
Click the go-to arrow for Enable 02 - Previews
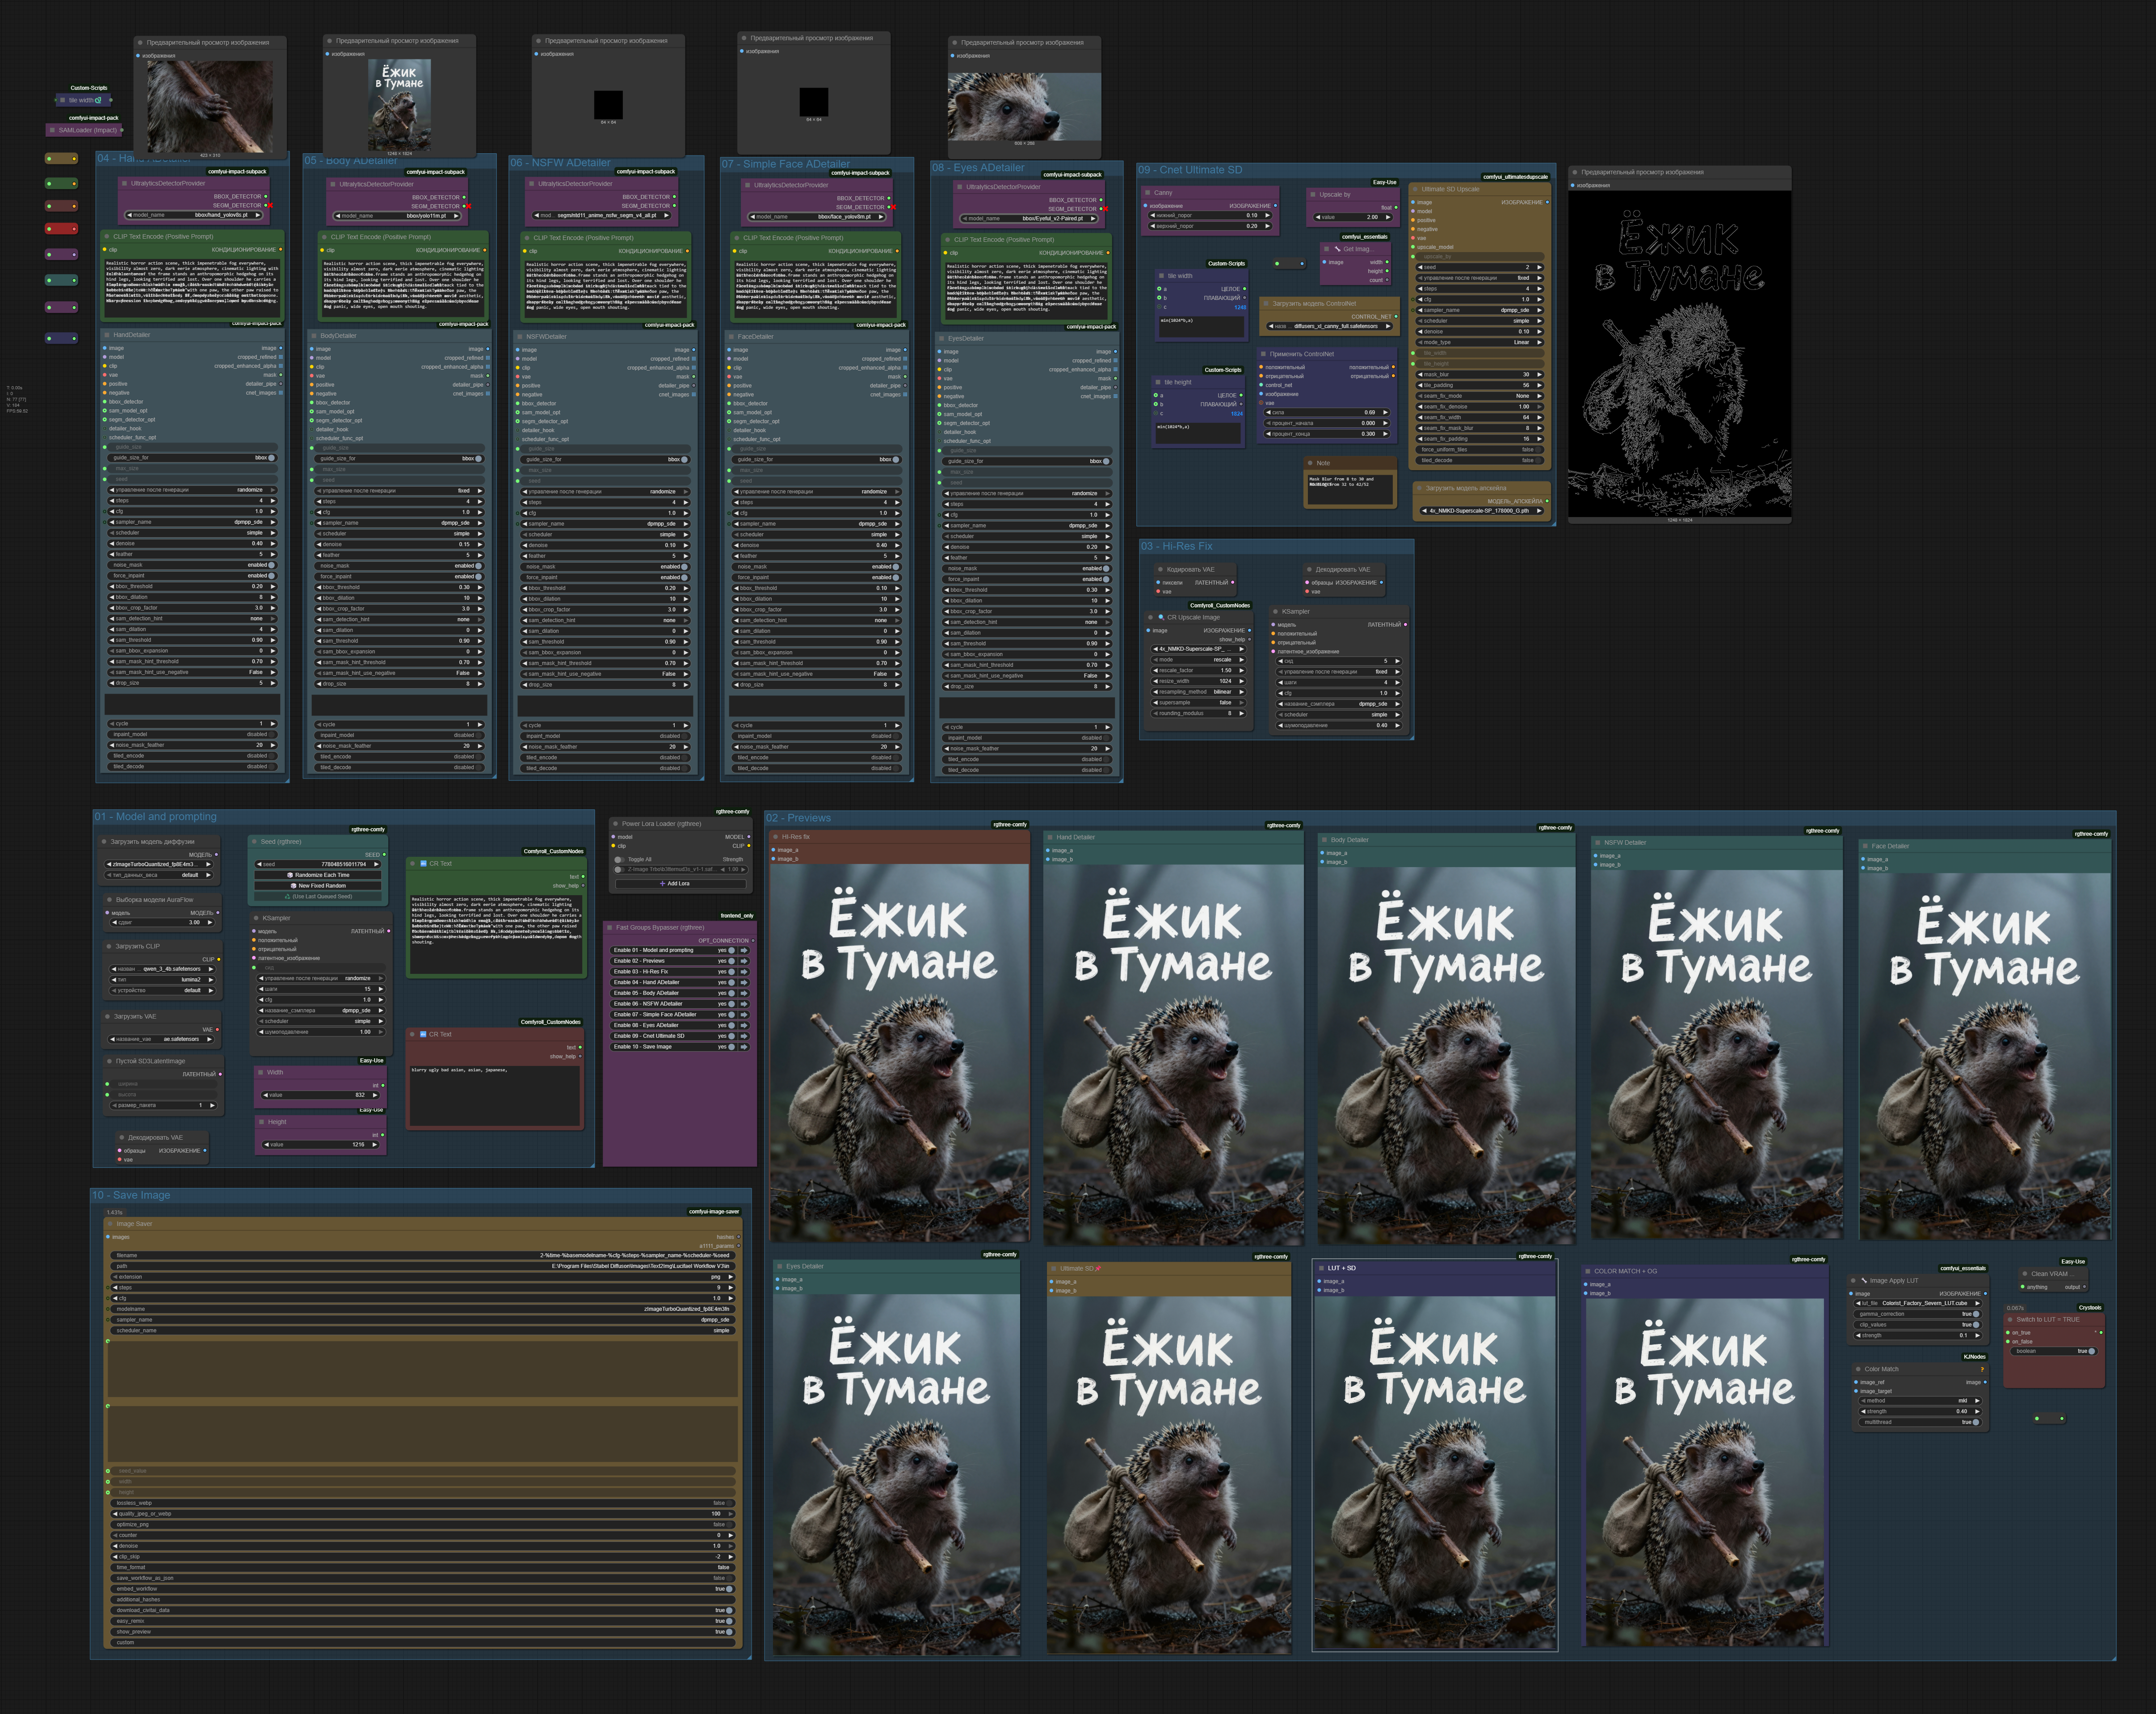click(743, 961)
